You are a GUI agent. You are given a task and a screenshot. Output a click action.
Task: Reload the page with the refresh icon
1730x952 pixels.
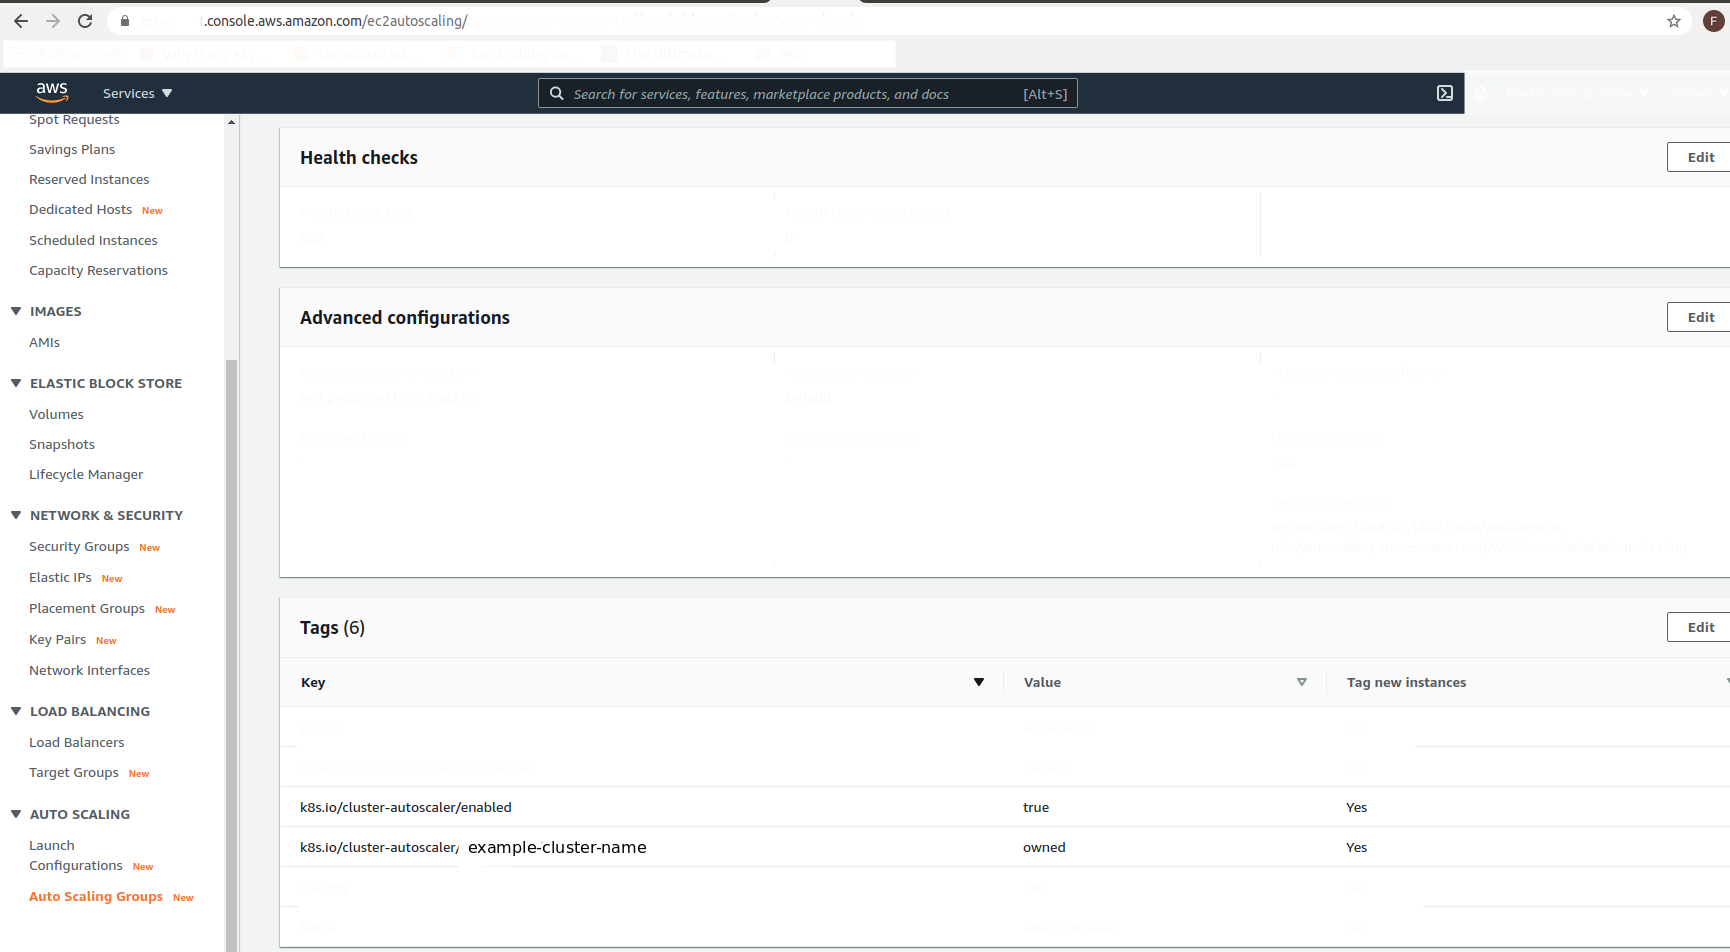pyautogui.click(x=85, y=21)
